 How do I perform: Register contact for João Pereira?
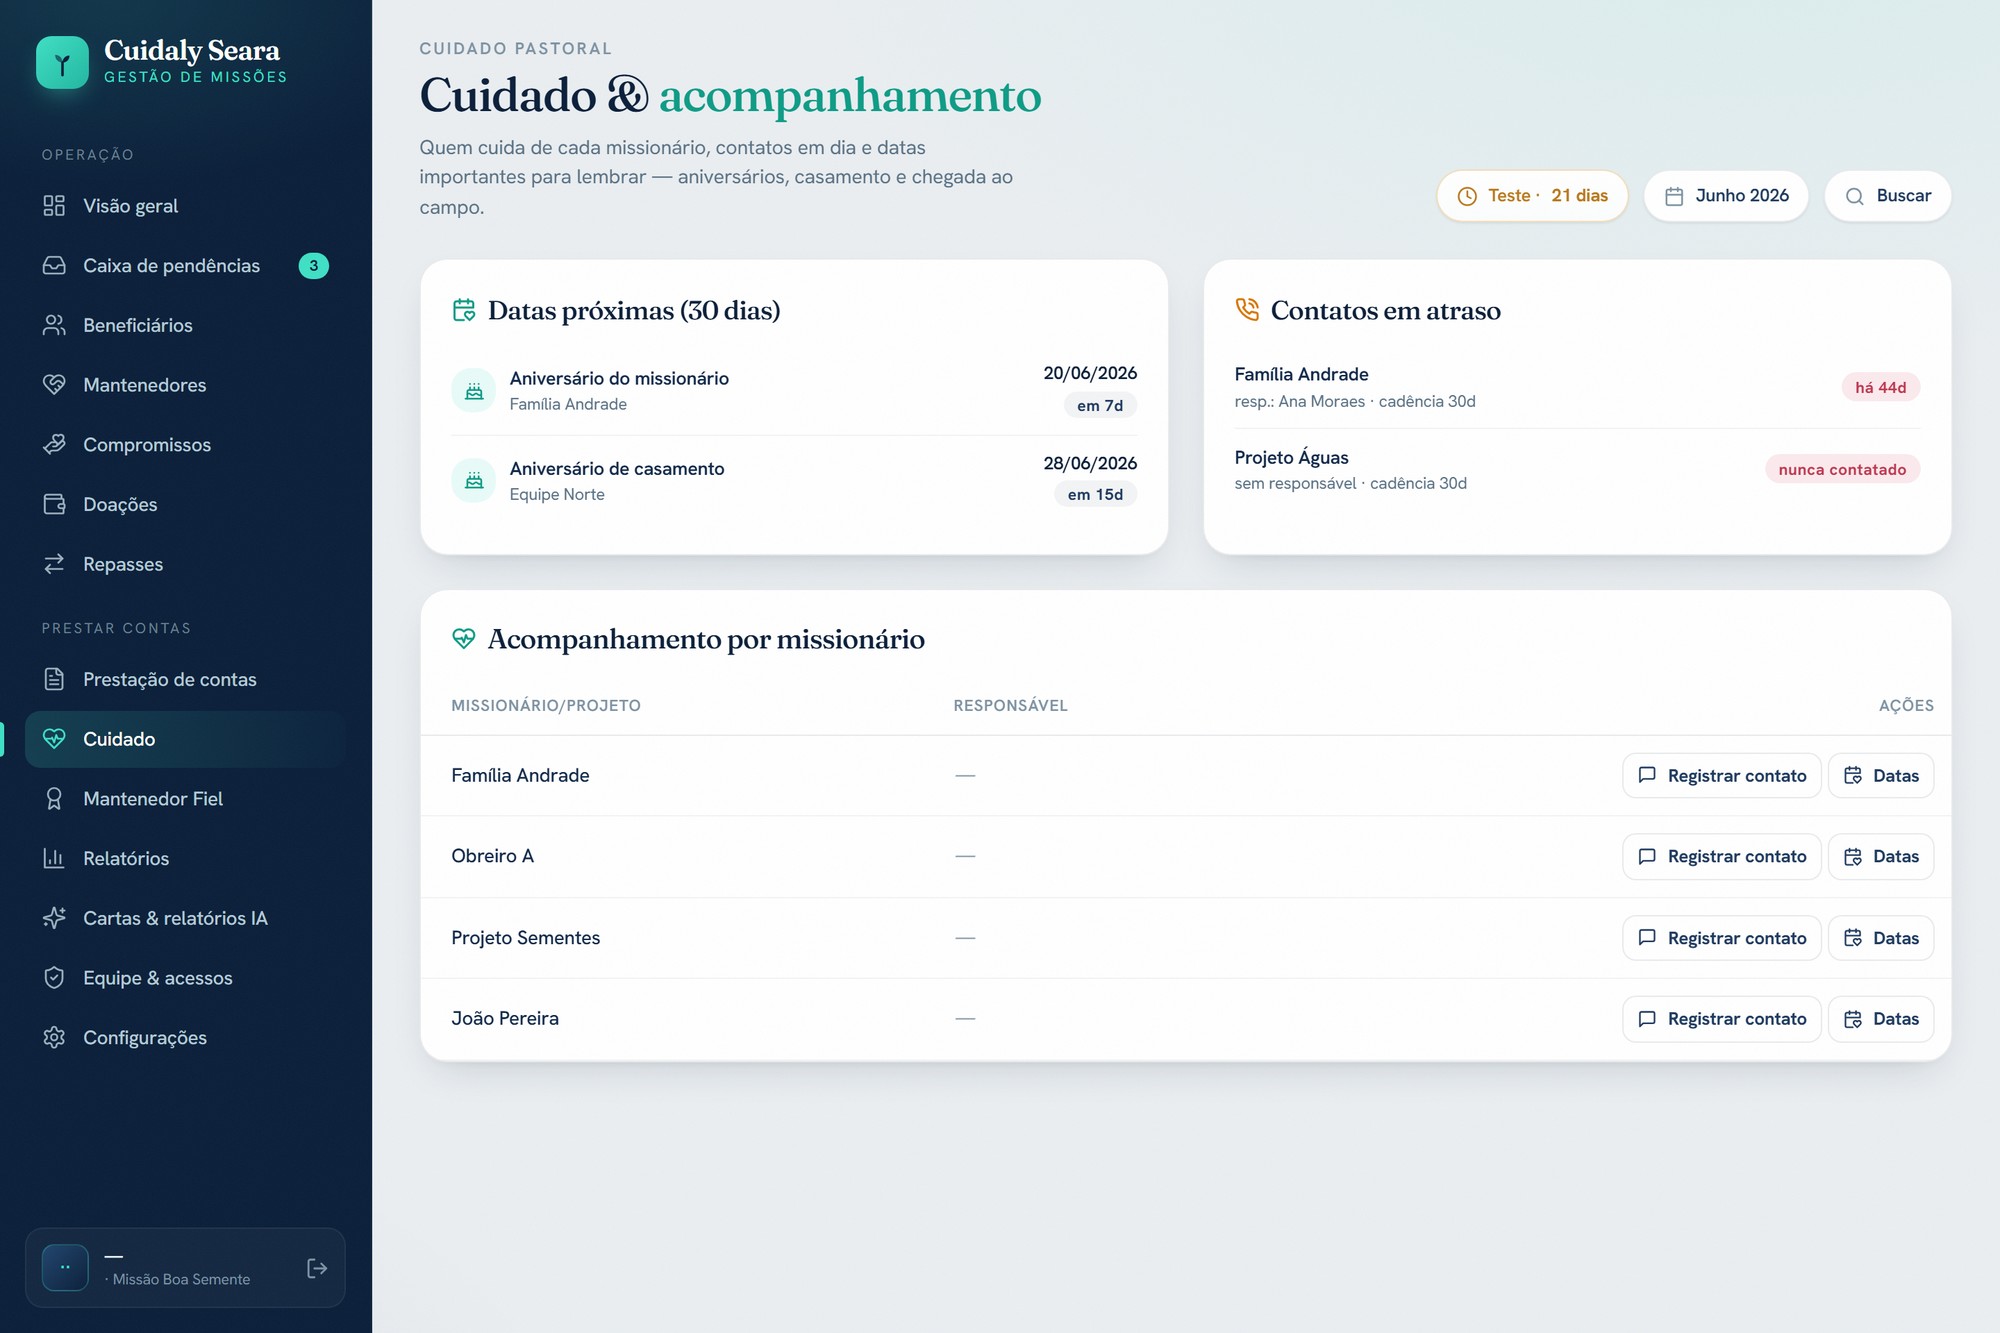(x=1721, y=1019)
